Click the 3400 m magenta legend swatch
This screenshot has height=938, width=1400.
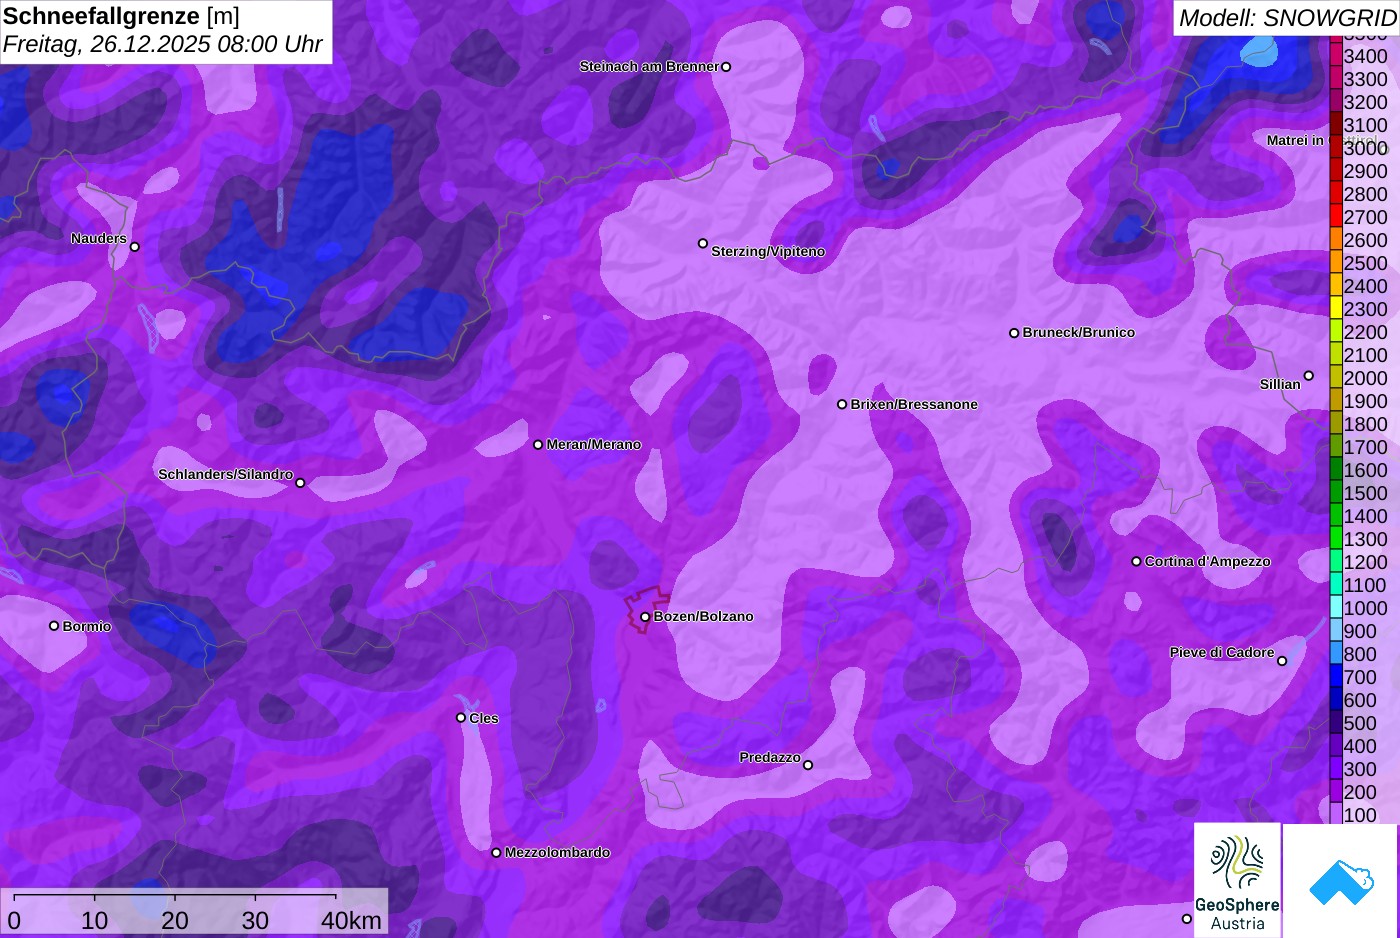(1336, 56)
